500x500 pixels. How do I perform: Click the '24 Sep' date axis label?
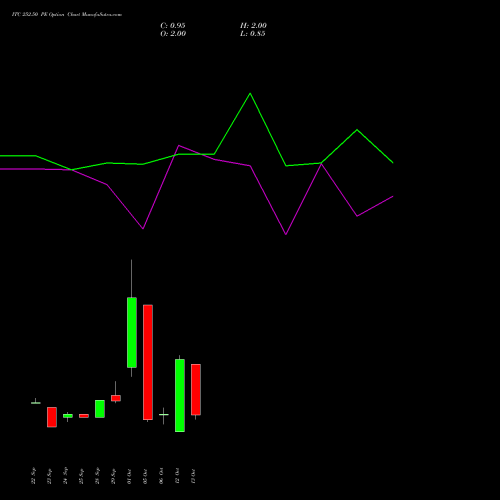coord(65,476)
